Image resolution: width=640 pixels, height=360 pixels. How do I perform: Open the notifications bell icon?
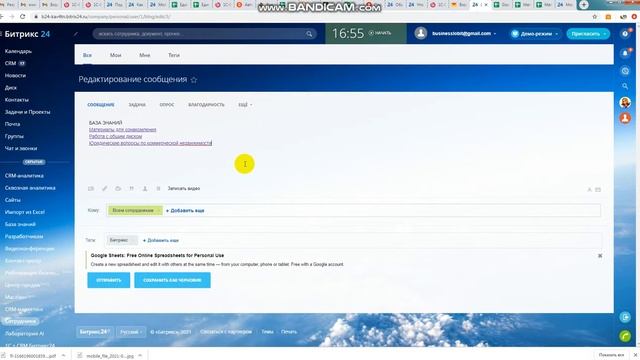coord(625,53)
